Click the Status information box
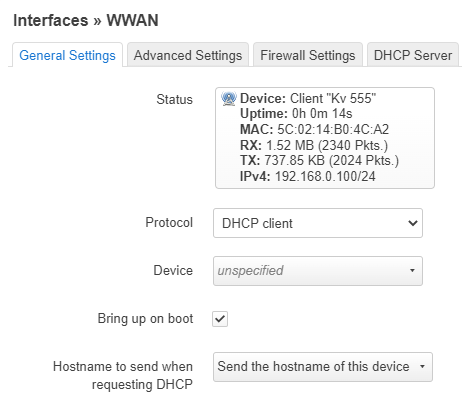Image resolution: width=462 pixels, height=402 pixels. [x=325, y=138]
